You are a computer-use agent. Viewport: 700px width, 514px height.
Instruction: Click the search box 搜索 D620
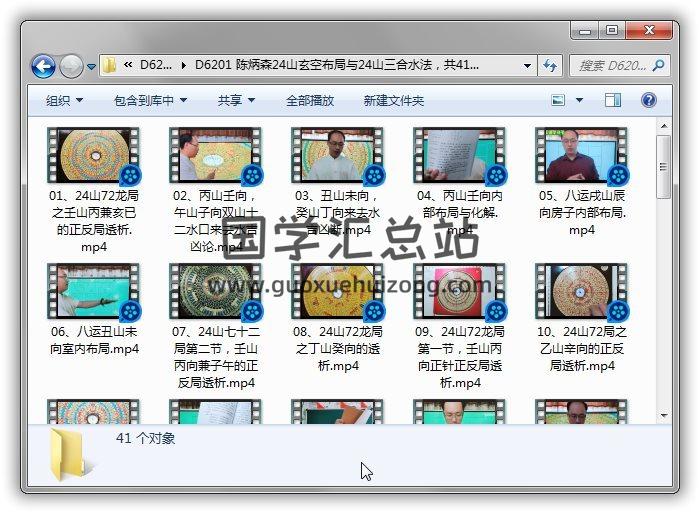point(610,66)
